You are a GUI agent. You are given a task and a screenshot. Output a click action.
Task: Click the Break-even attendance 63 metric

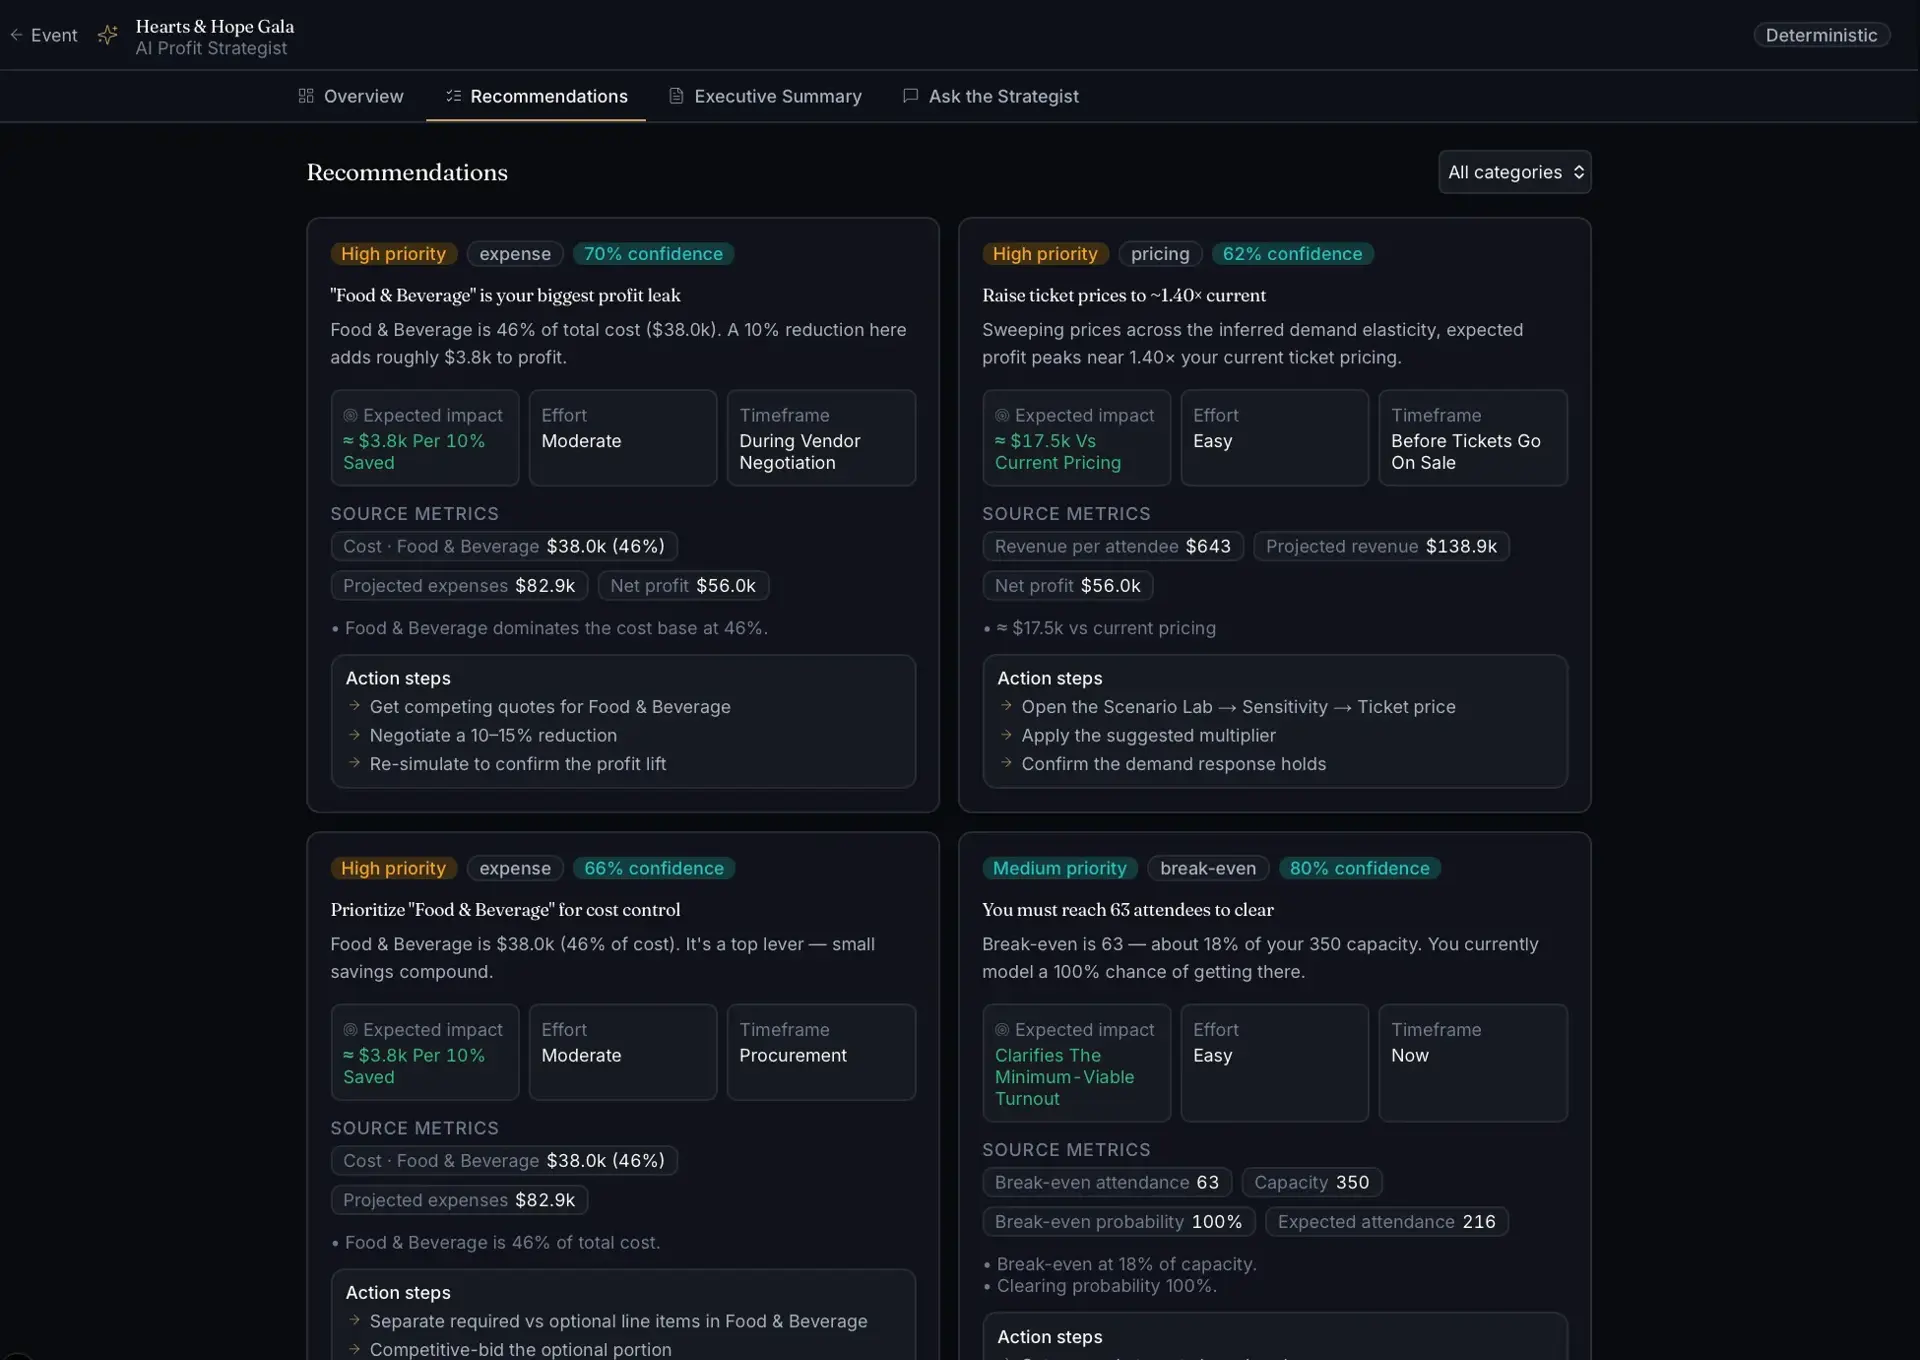point(1107,1182)
